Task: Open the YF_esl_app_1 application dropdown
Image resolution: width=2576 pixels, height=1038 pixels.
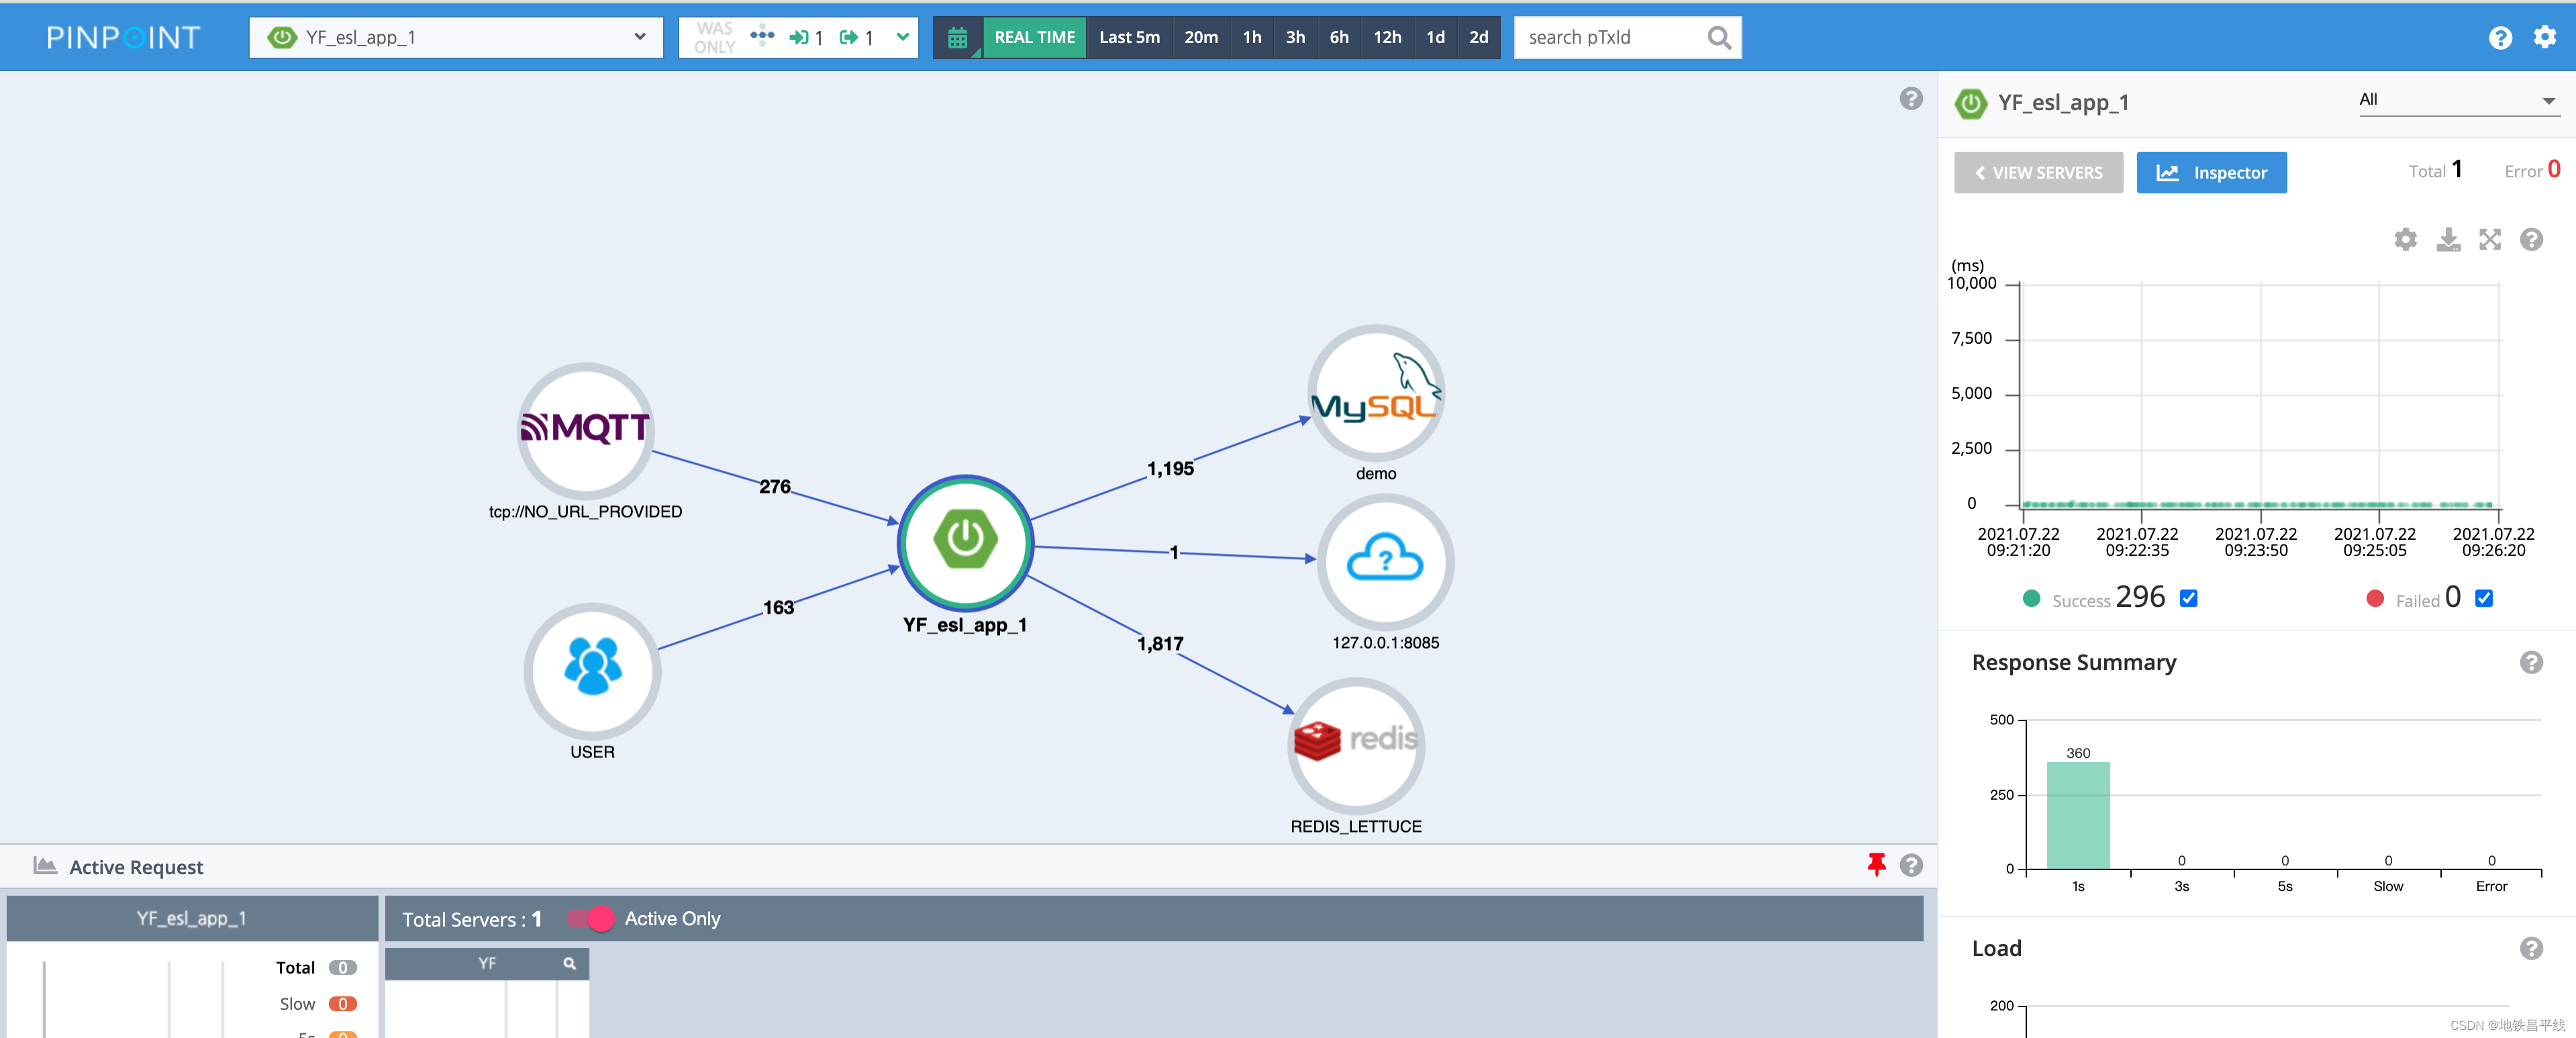Action: point(456,38)
